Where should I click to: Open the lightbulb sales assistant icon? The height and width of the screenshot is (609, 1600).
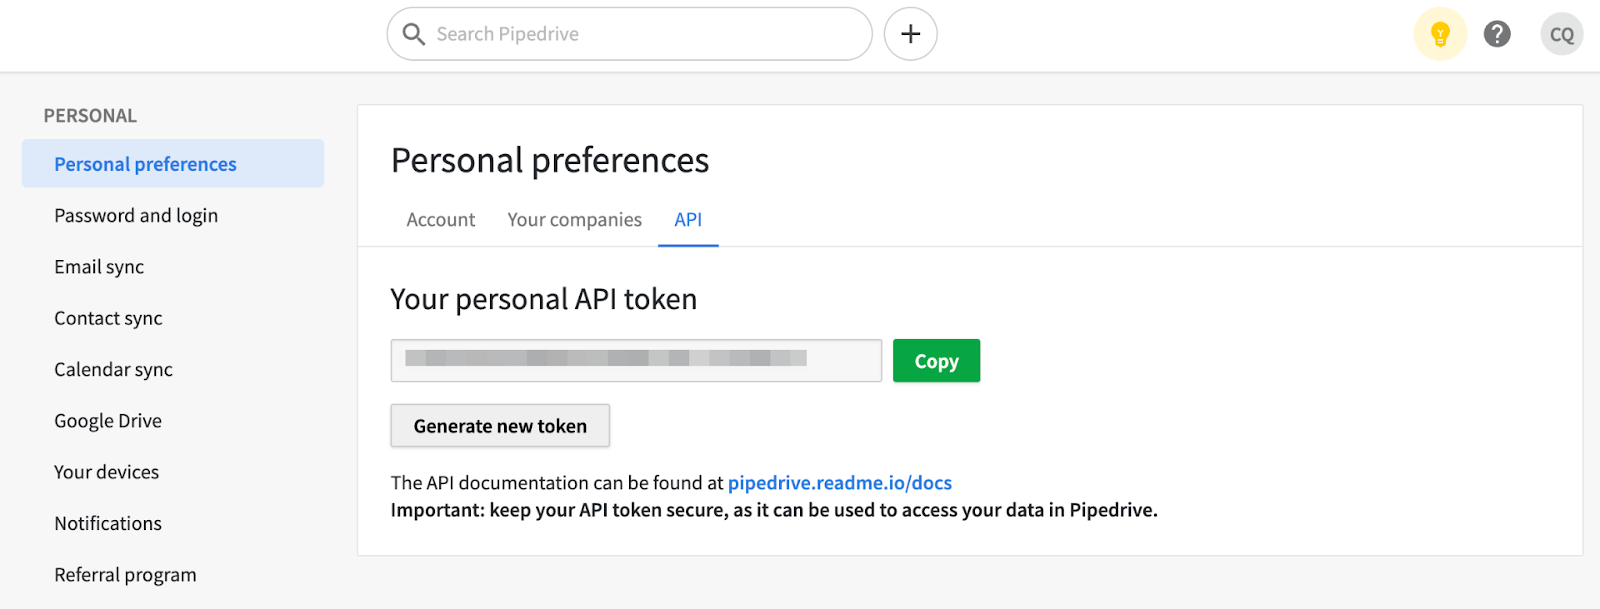[1440, 34]
